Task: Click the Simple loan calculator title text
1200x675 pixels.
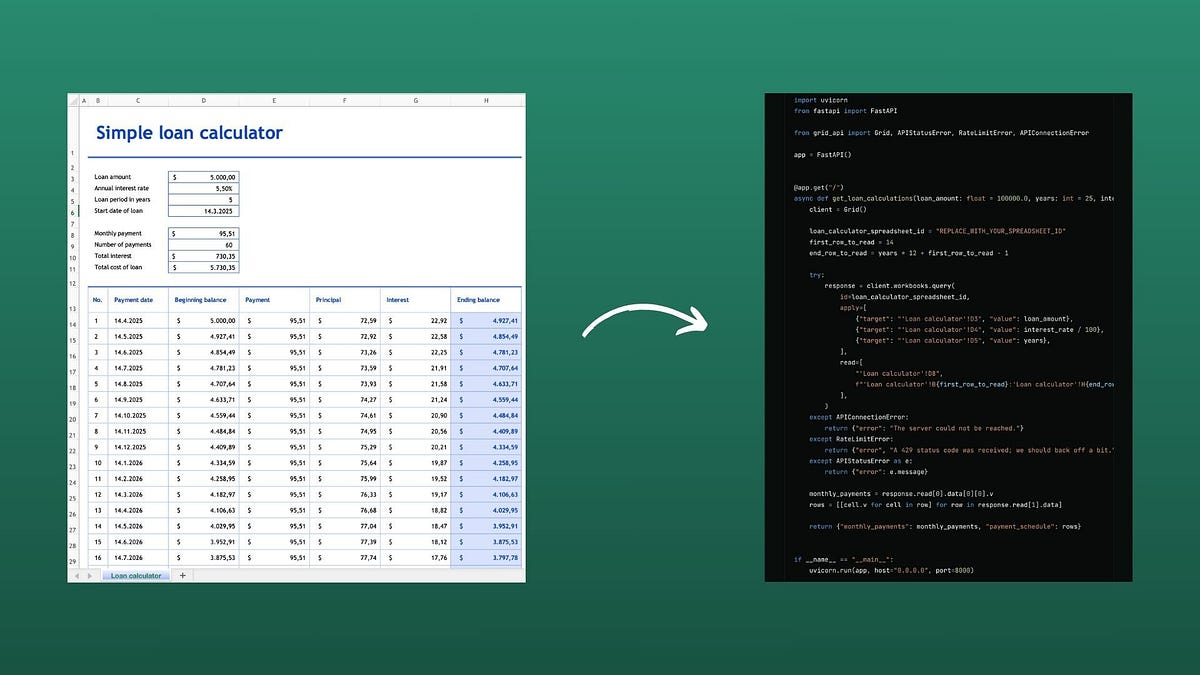Action: (190, 133)
